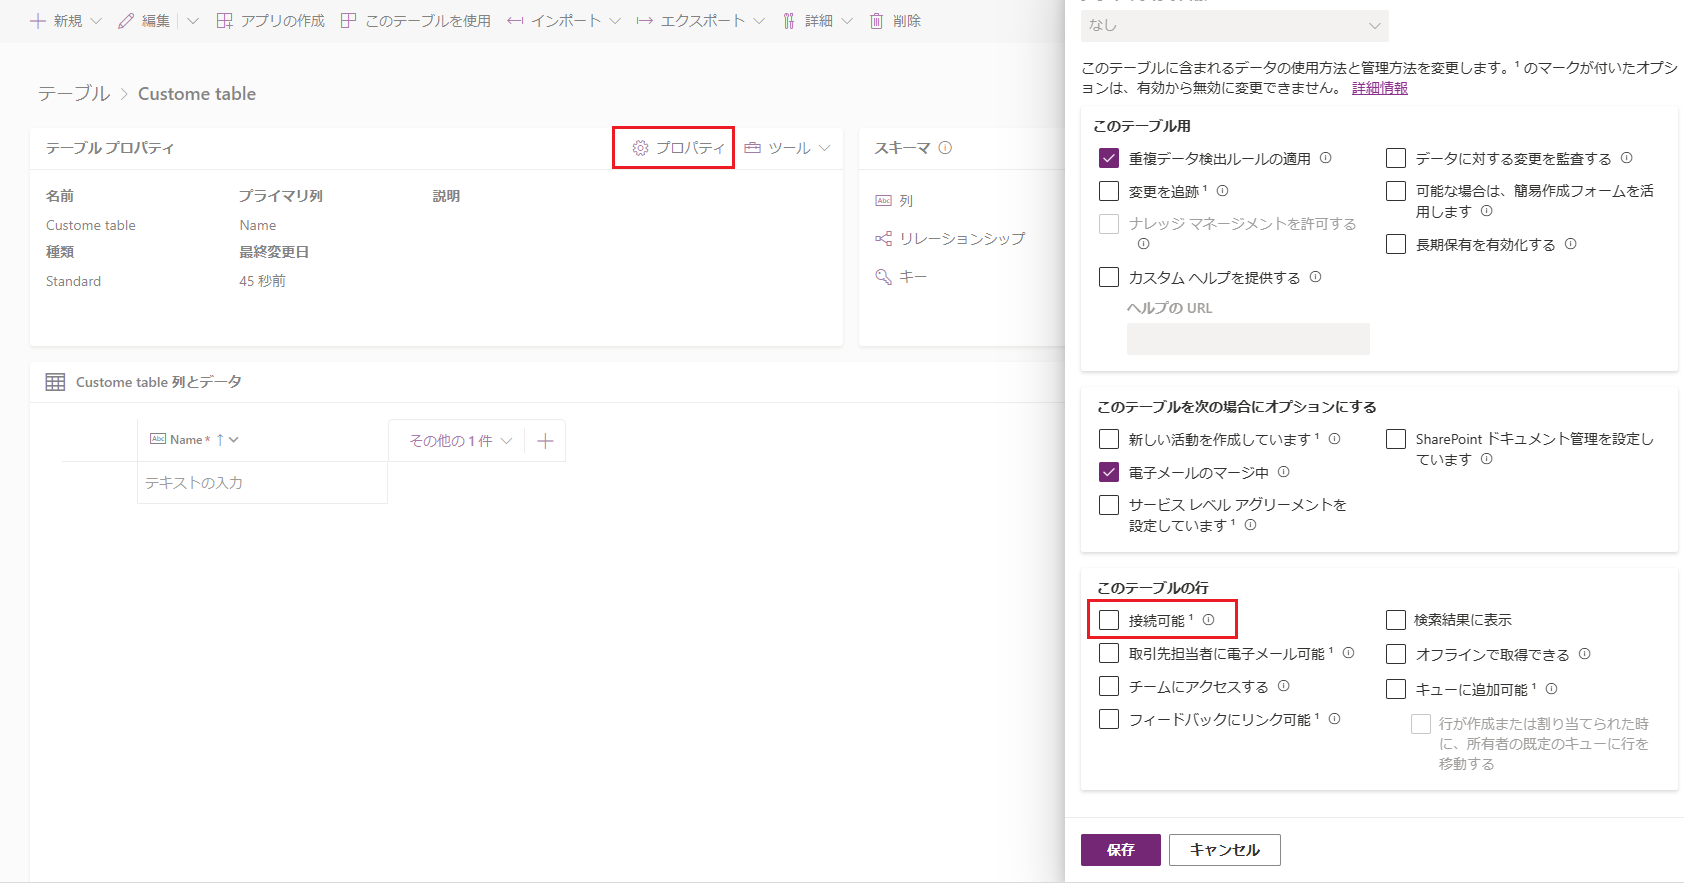Click the 列 column icon
The image size is (1684, 883).
point(883,201)
